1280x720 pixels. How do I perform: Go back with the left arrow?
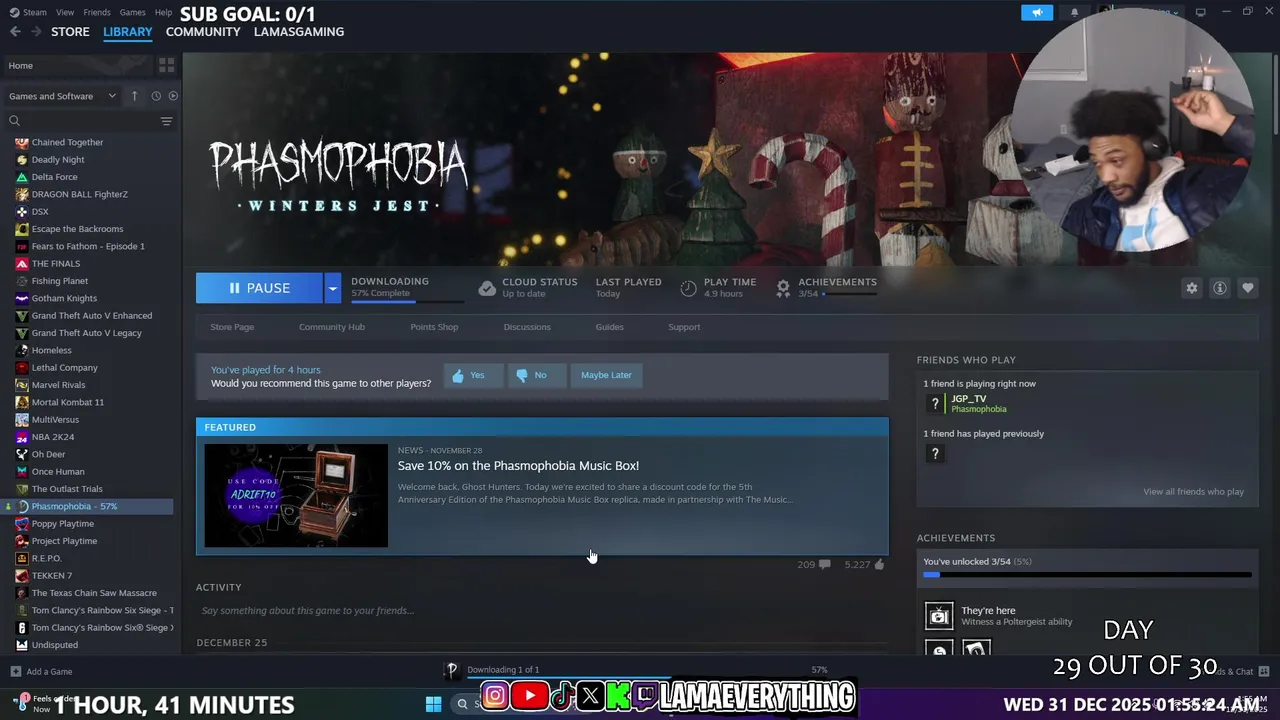[x=15, y=31]
